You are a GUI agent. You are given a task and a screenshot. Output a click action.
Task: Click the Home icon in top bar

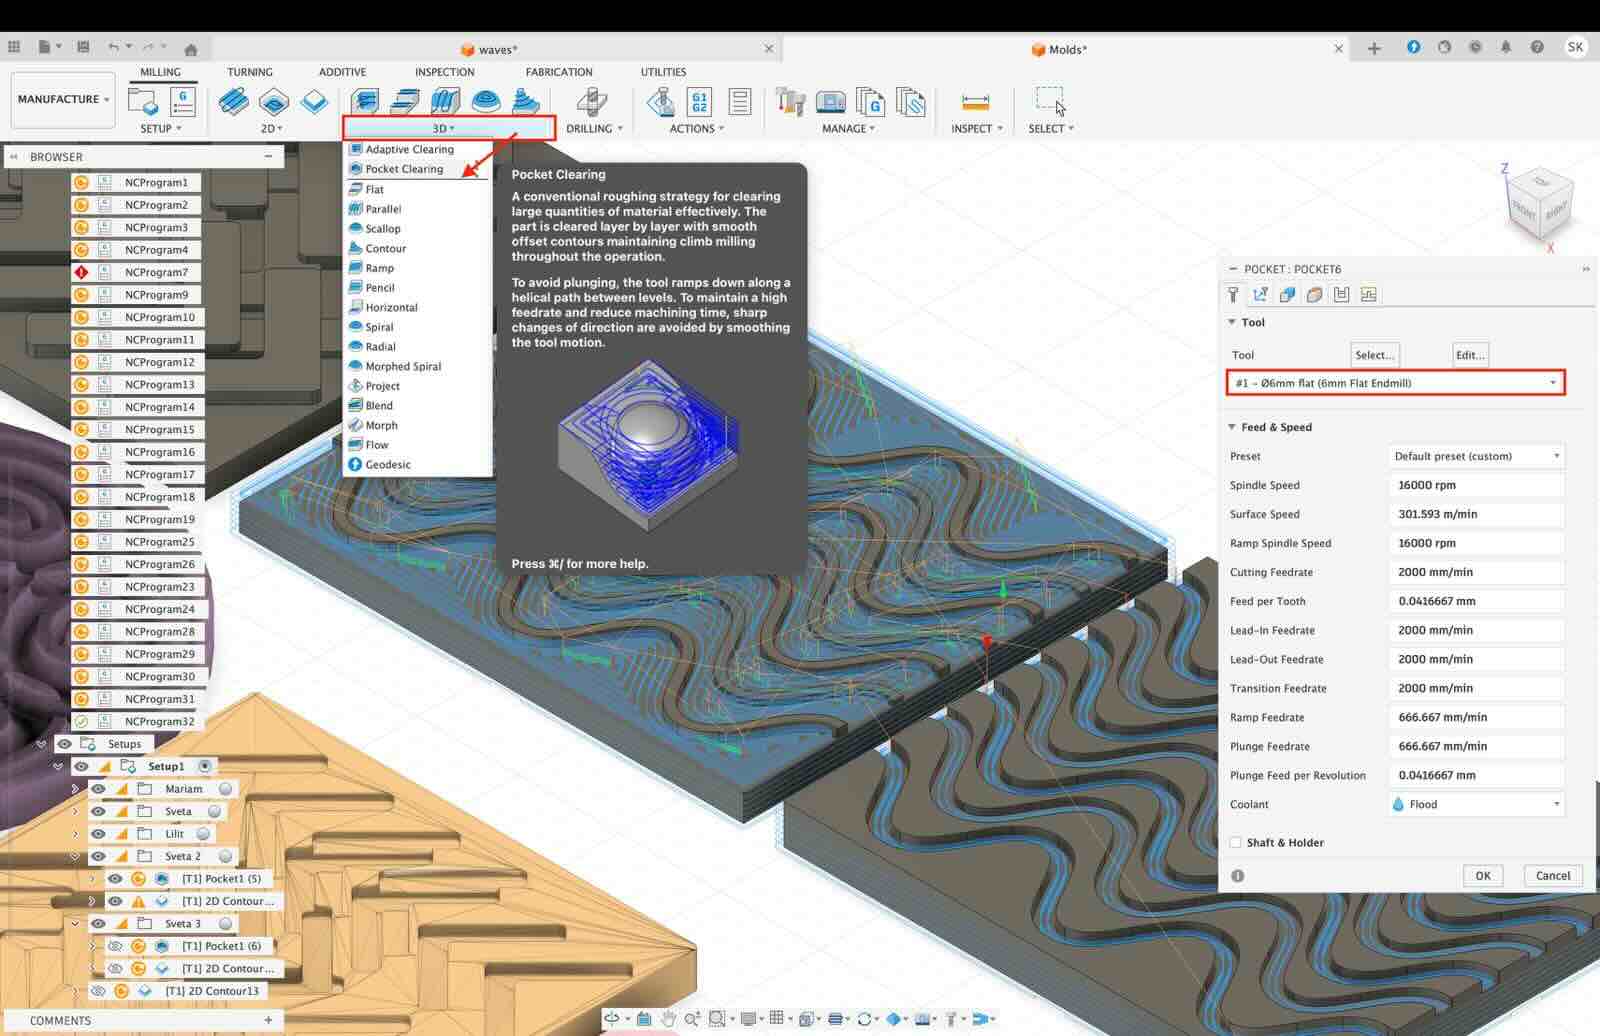(x=191, y=49)
